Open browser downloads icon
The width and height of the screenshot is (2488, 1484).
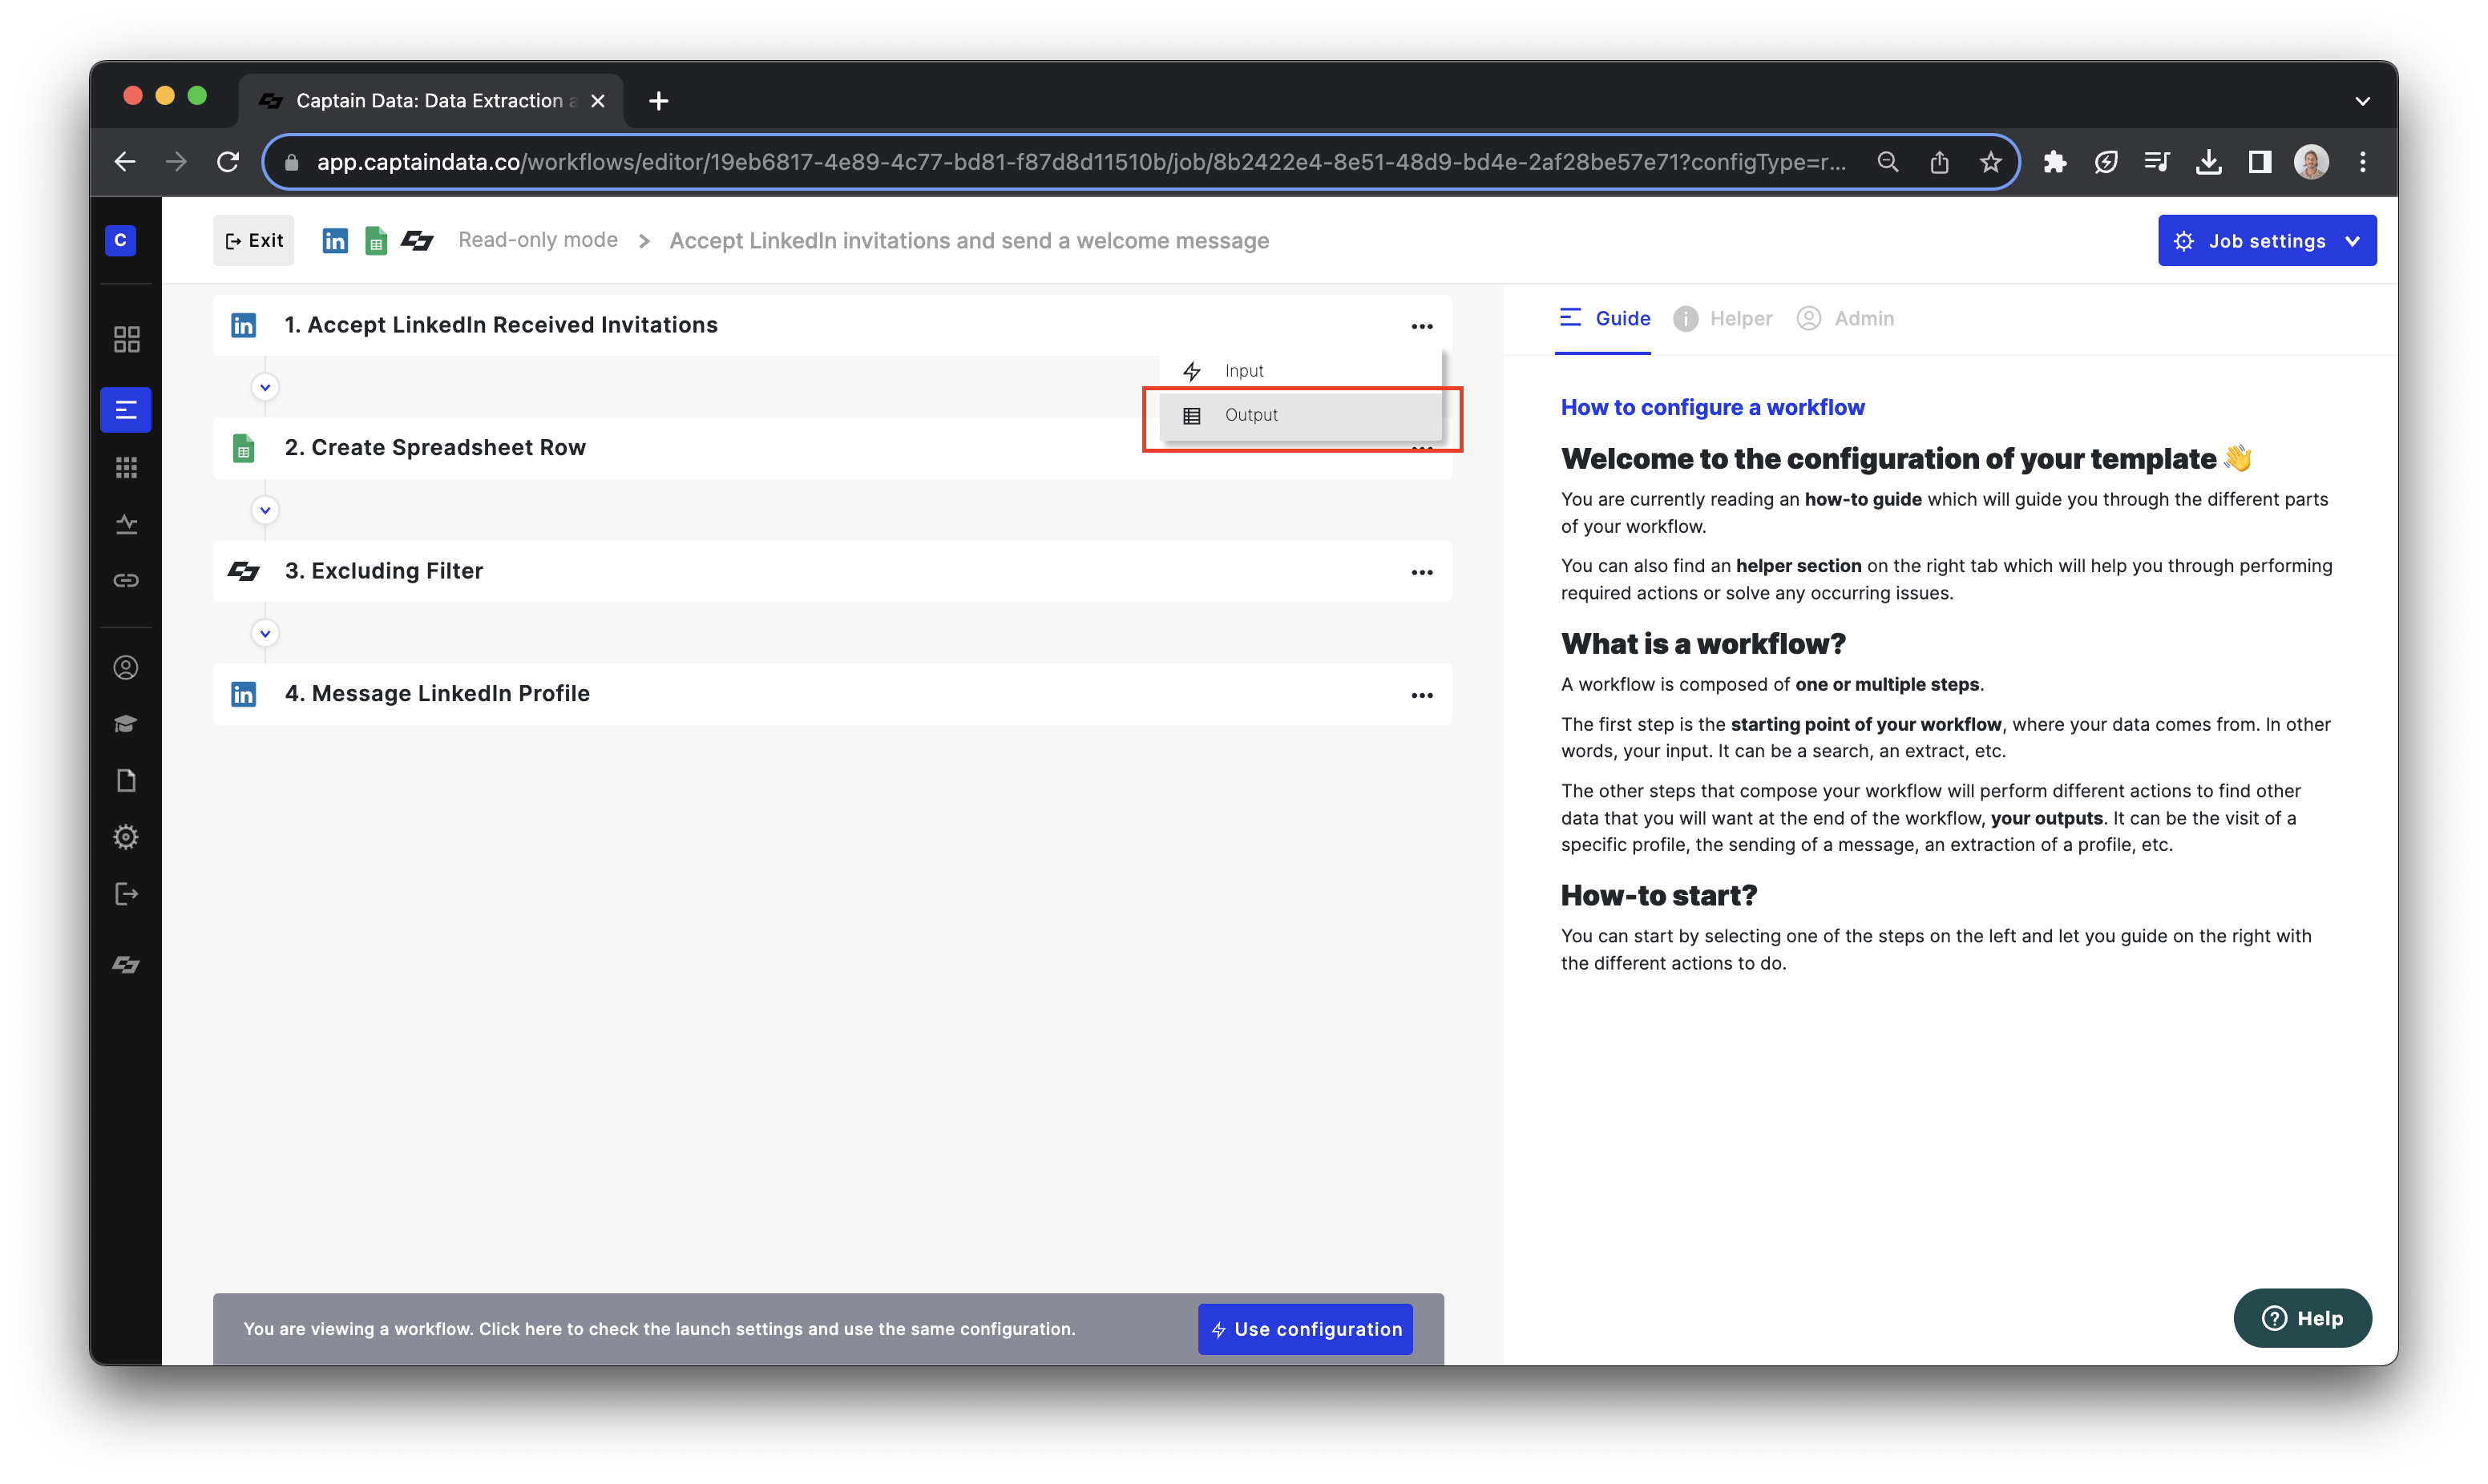tap(2208, 161)
